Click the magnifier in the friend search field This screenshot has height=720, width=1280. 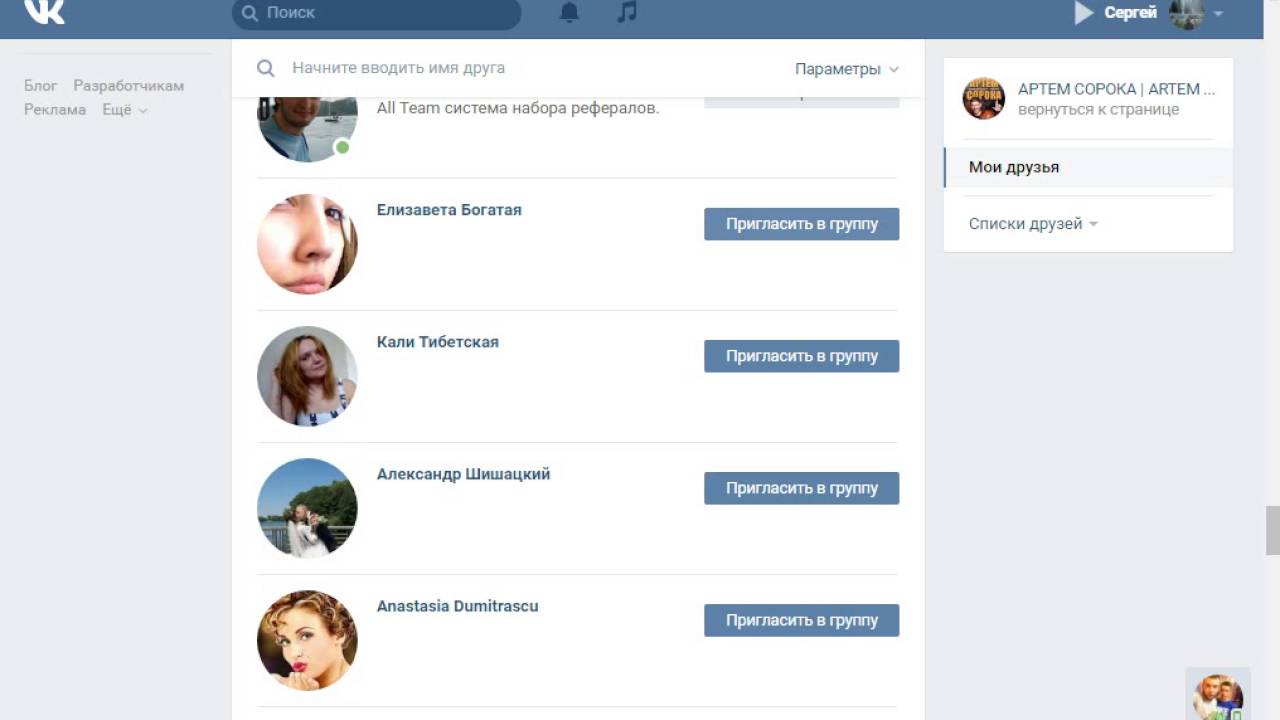tap(266, 68)
